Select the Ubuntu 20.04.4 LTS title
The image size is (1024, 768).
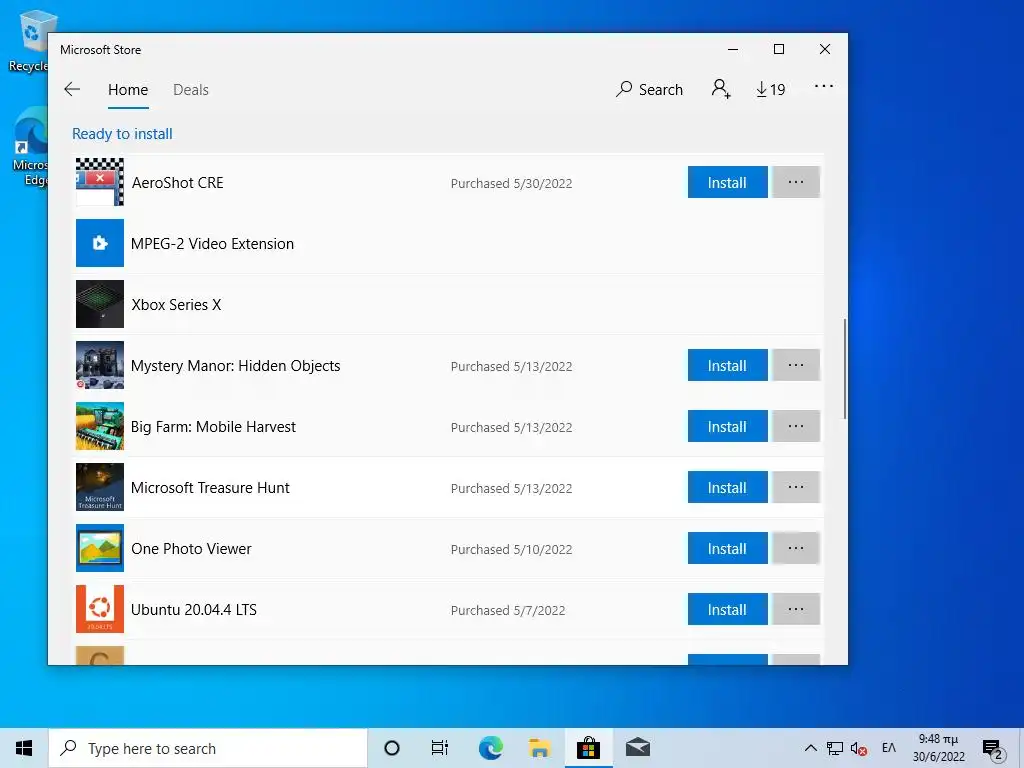(x=194, y=610)
